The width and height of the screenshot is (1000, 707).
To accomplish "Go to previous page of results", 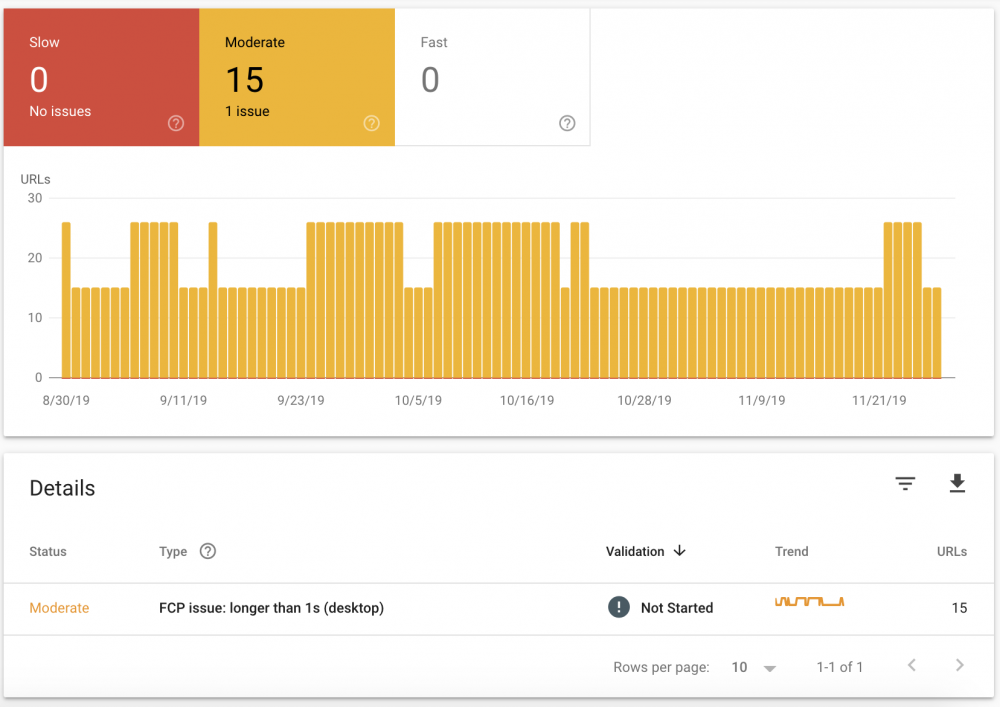I will (x=911, y=666).
